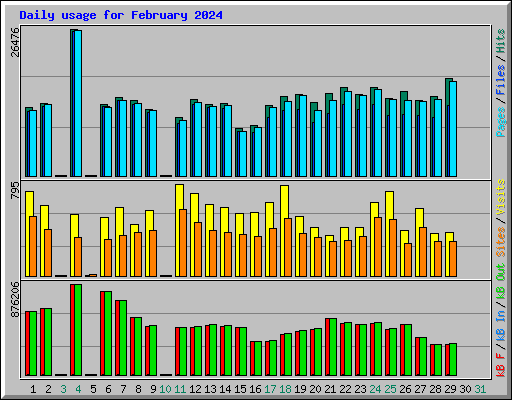Click green weekend day label 18

[x=285, y=389]
